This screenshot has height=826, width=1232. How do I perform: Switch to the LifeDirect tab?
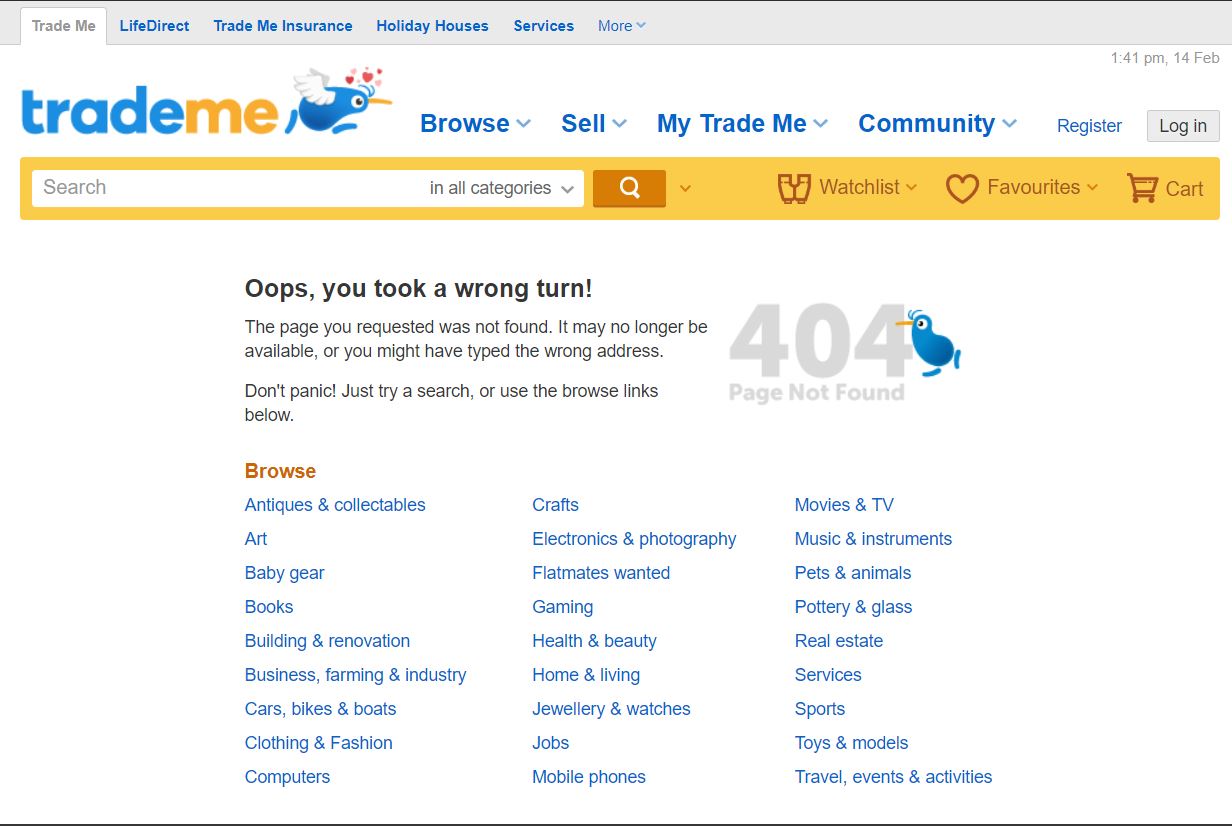(154, 26)
